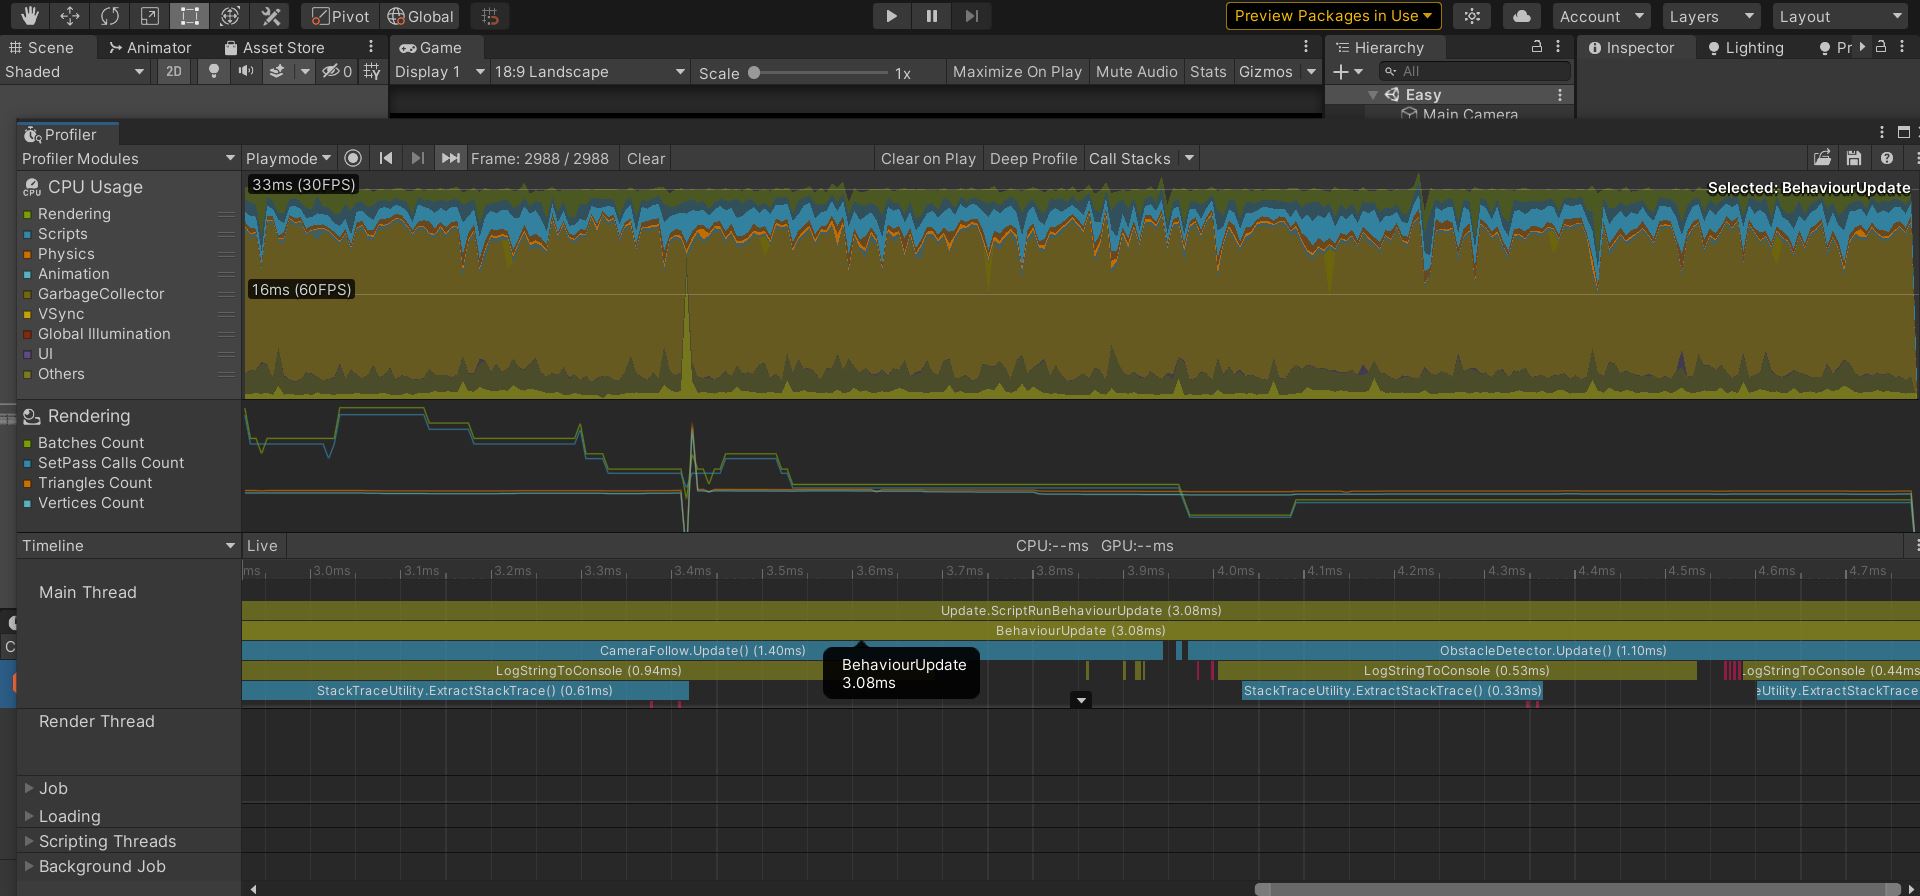Open Profiler Modules dropdown
The width and height of the screenshot is (1920, 896).
click(x=128, y=158)
